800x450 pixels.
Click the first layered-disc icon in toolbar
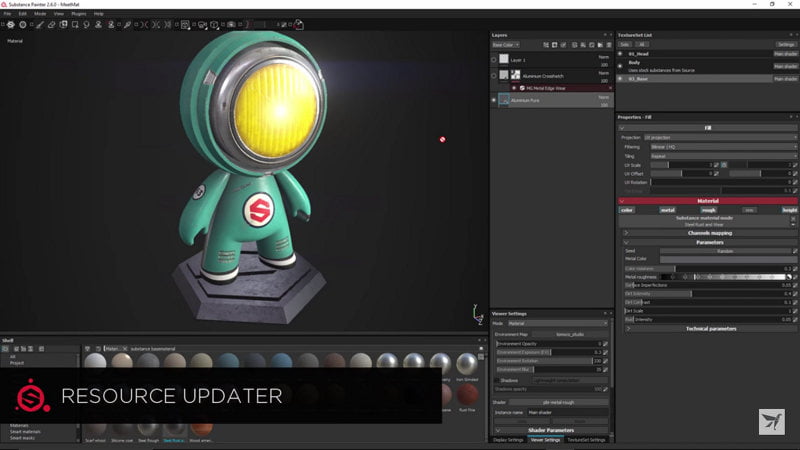(x=11, y=24)
